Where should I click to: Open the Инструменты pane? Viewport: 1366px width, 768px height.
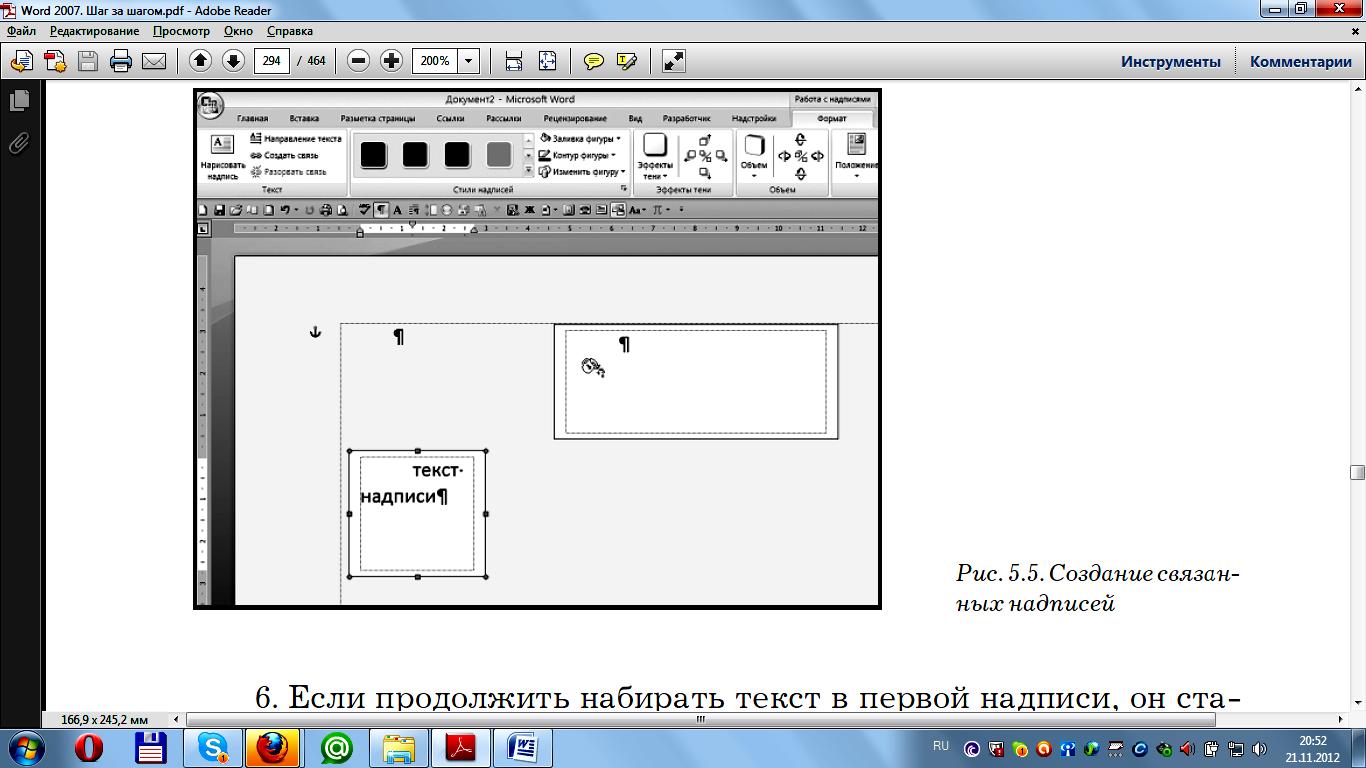pos(1171,61)
